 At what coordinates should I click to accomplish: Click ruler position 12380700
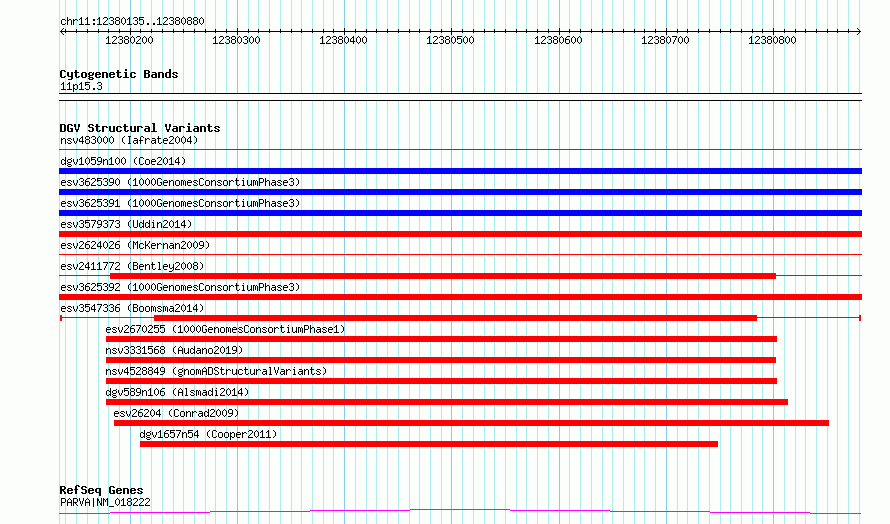[x=665, y=40]
